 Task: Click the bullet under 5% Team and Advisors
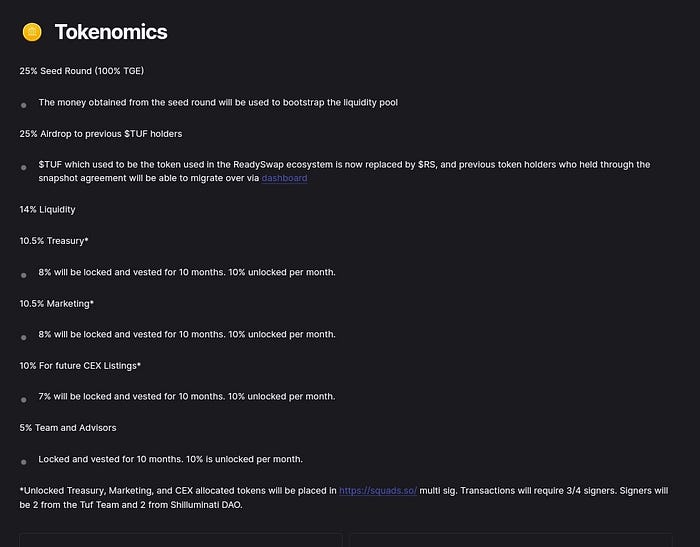click(x=24, y=460)
